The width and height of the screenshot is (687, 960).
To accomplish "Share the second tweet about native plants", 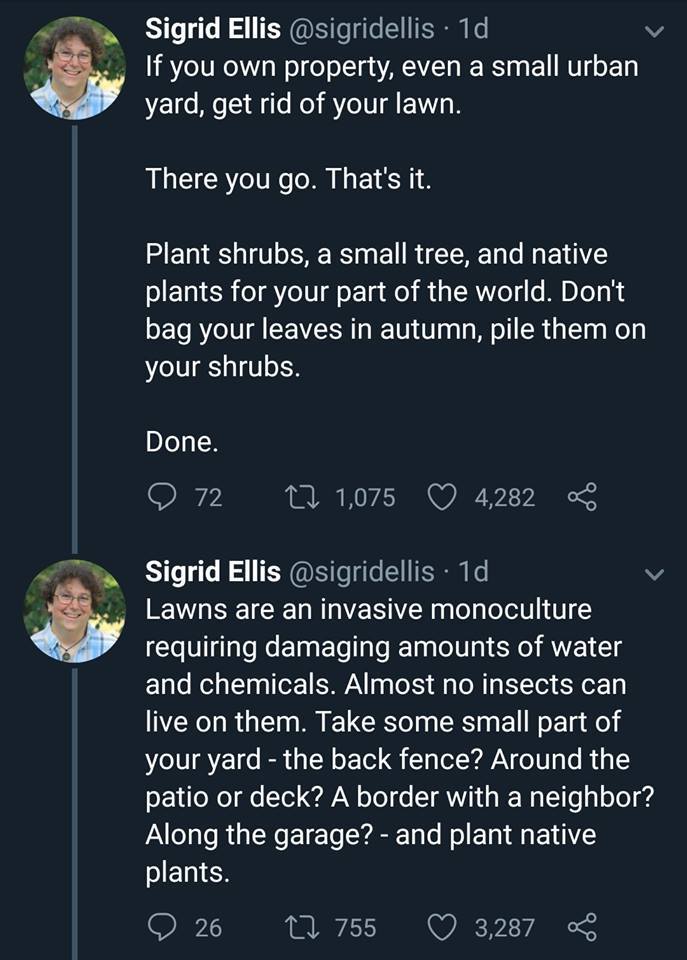I will tap(582, 927).
